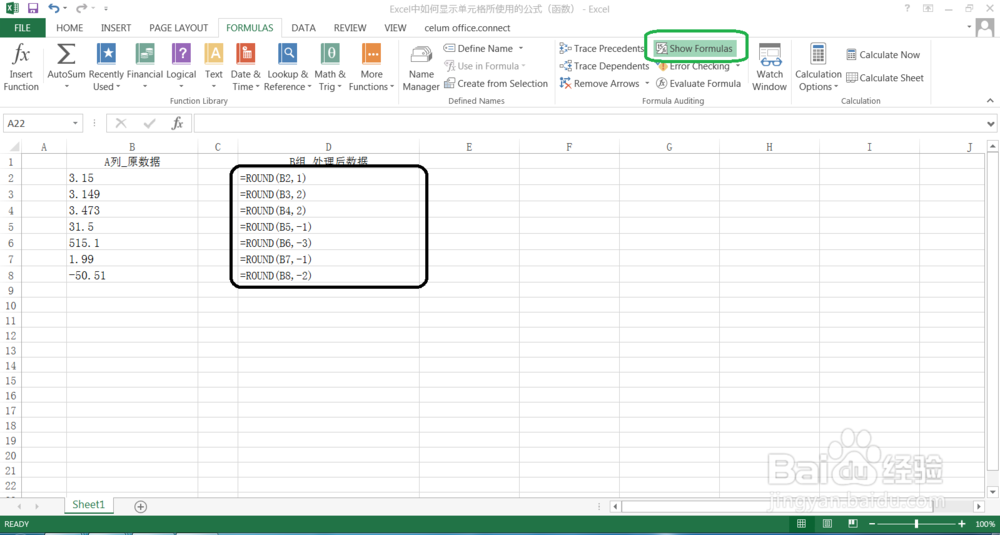
Task: Click cell with =ROUND(B5,-1)
Action: (x=328, y=226)
